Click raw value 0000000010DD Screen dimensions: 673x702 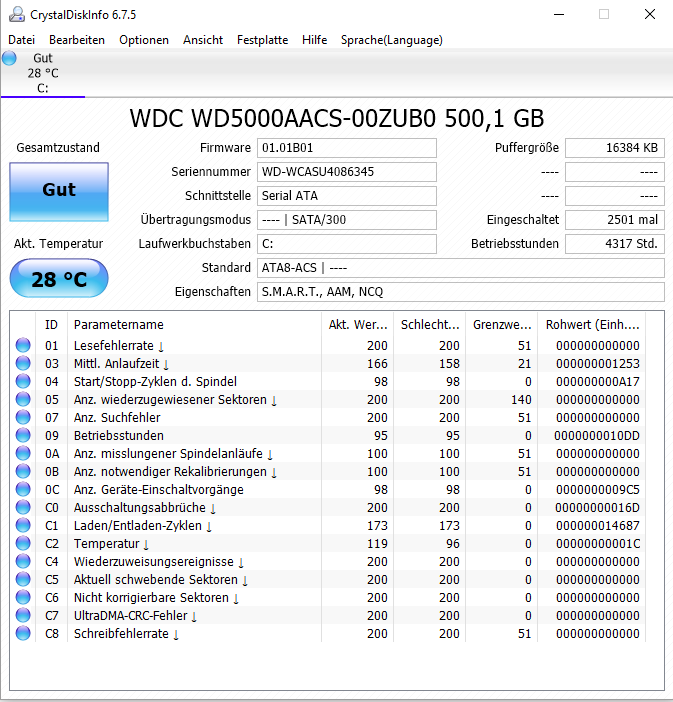[597, 436]
